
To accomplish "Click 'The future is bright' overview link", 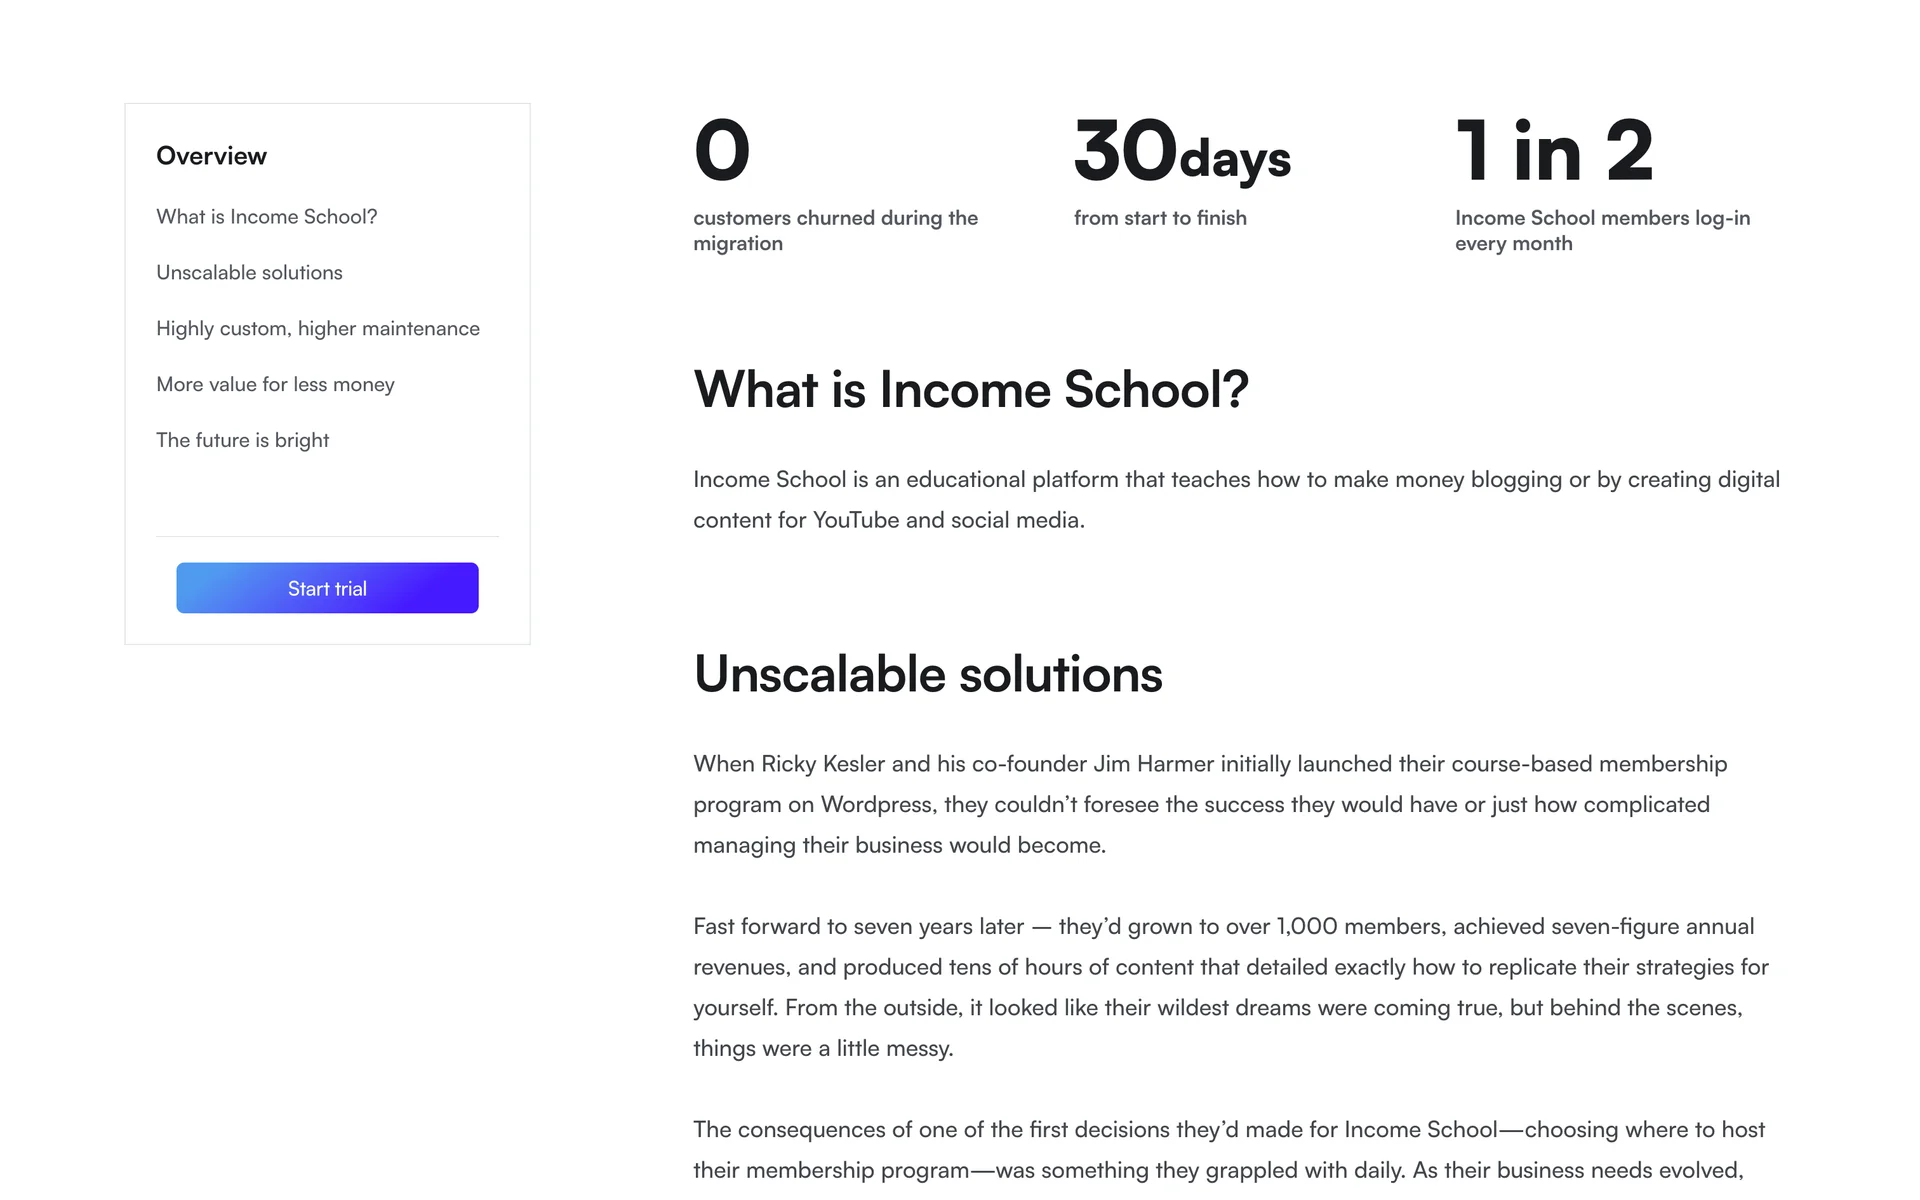I will (242, 441).
